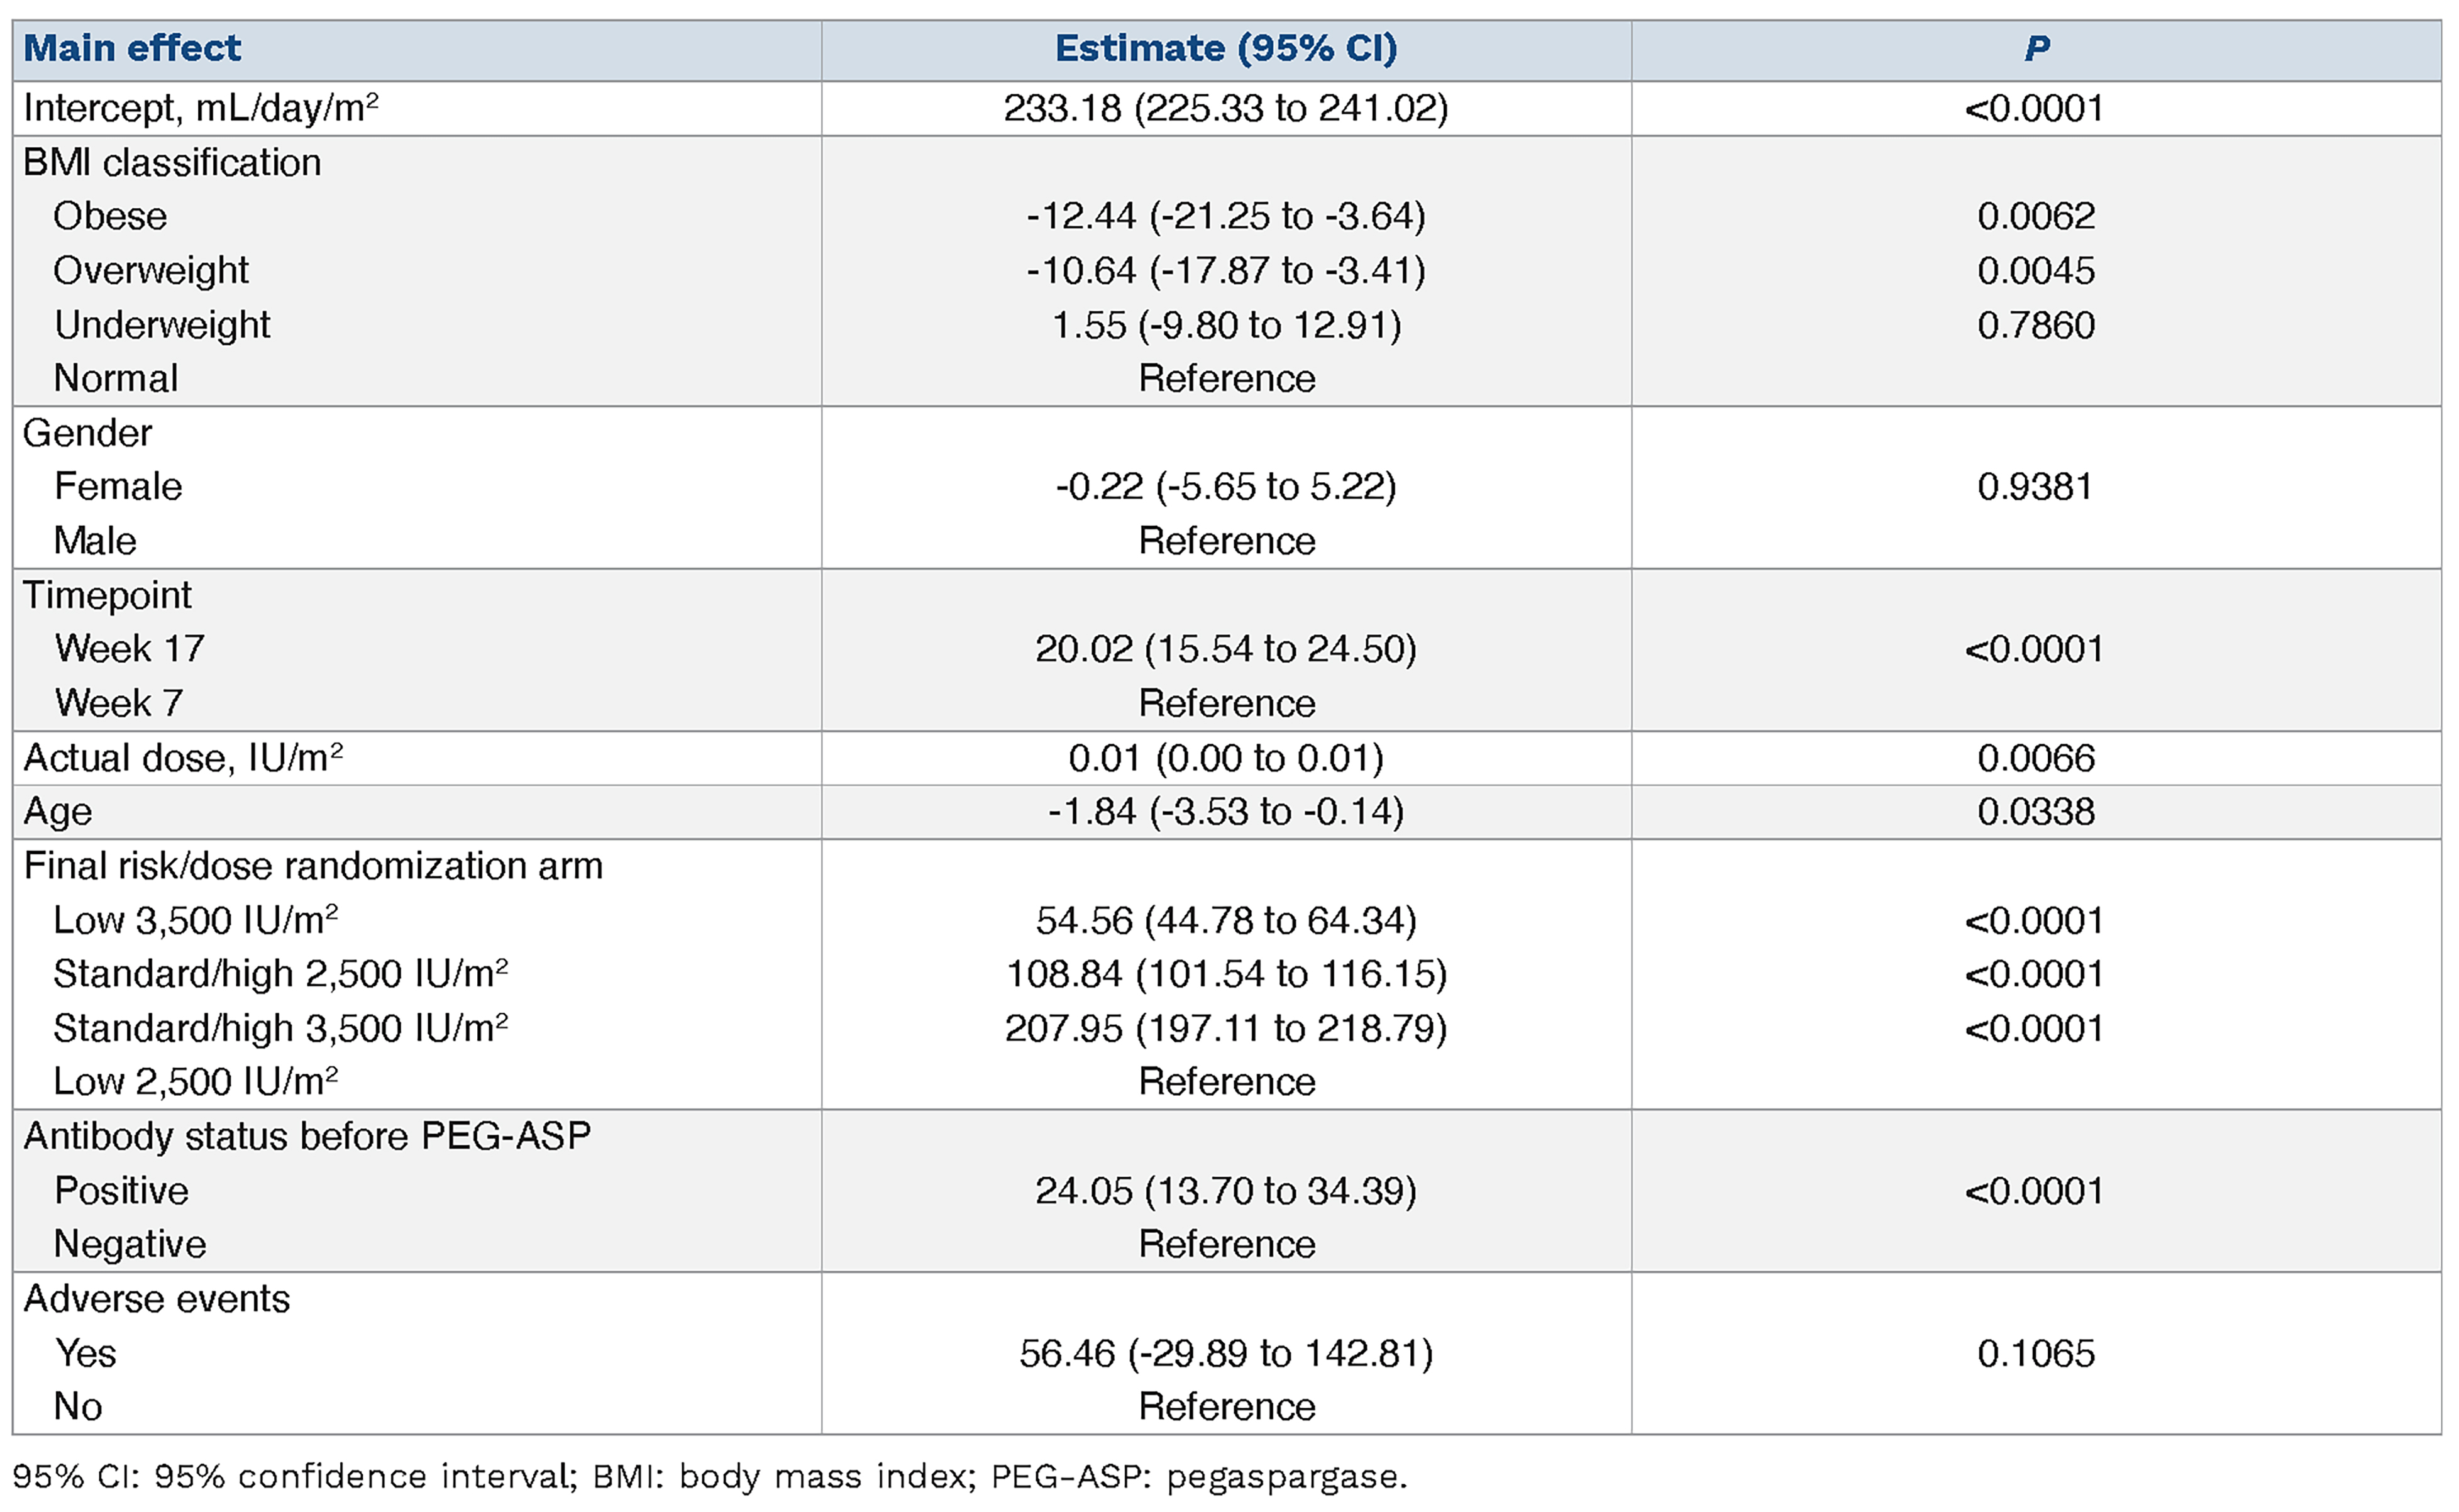Select the Age P value 0.0338

click(2036, 812)
